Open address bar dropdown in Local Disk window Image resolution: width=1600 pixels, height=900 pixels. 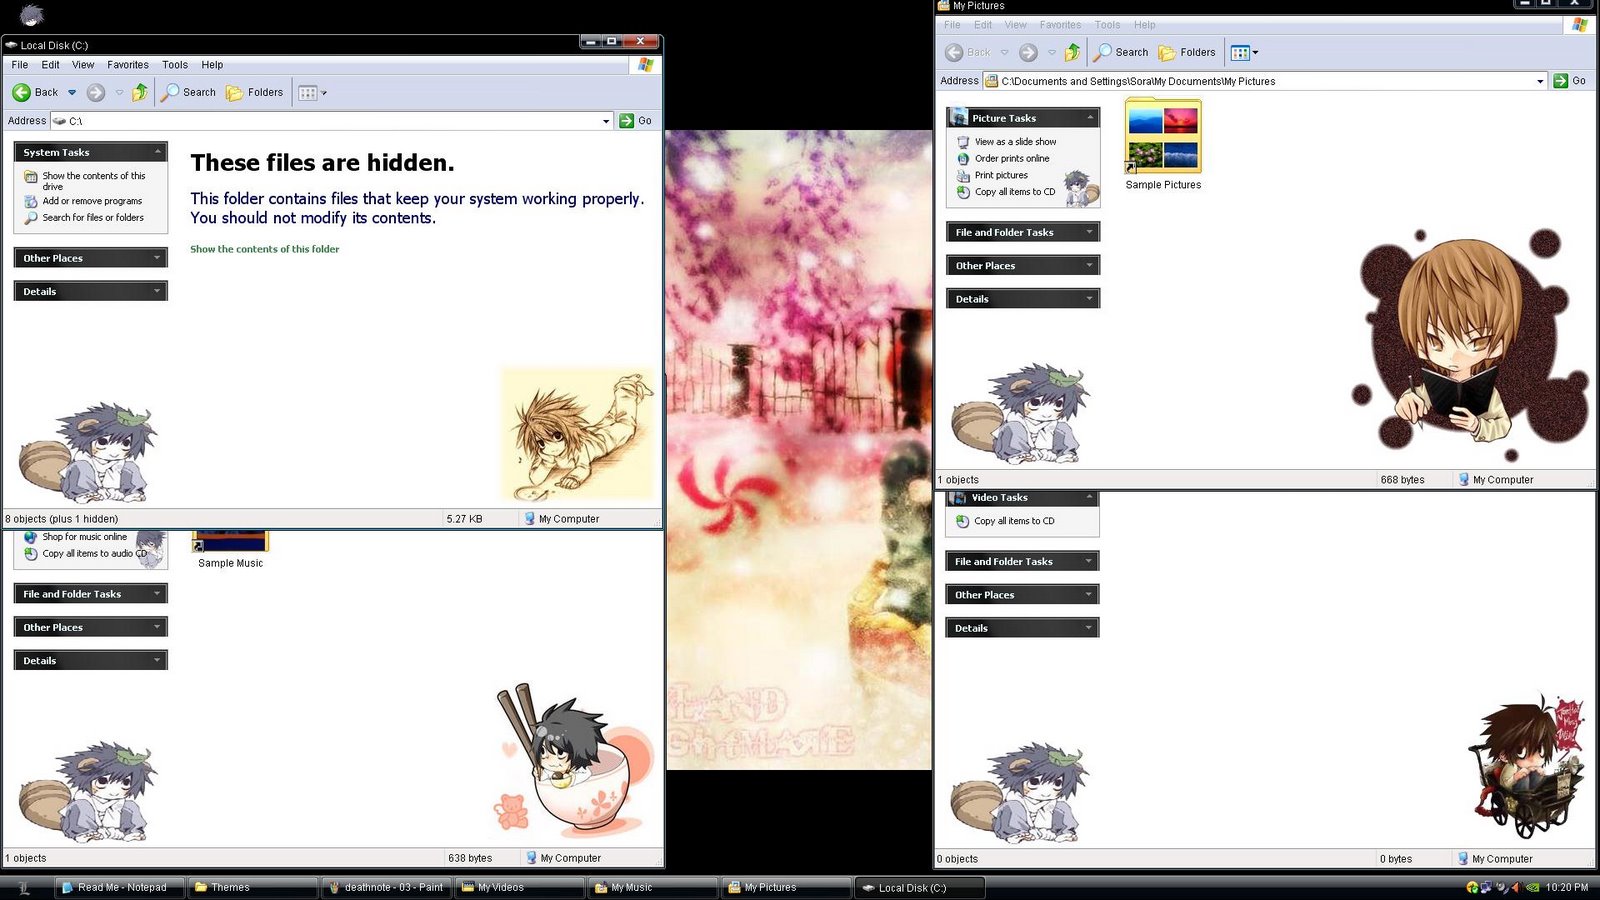point(606,121)
